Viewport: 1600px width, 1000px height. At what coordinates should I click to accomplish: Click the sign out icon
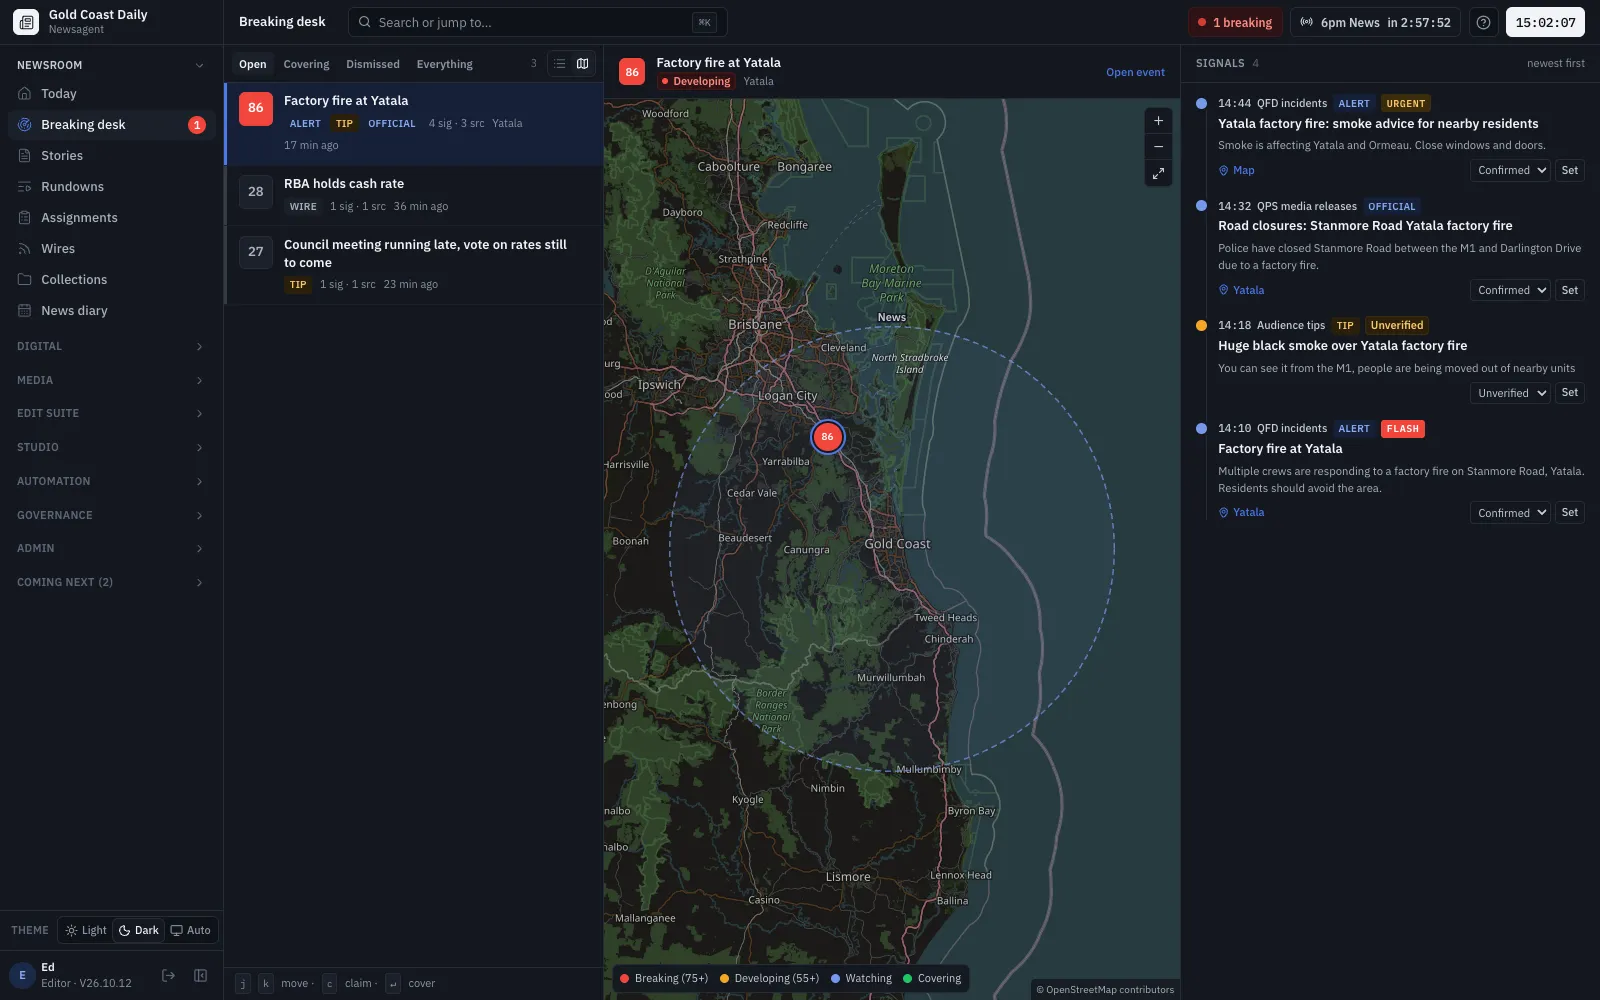[x=168, y=976]
